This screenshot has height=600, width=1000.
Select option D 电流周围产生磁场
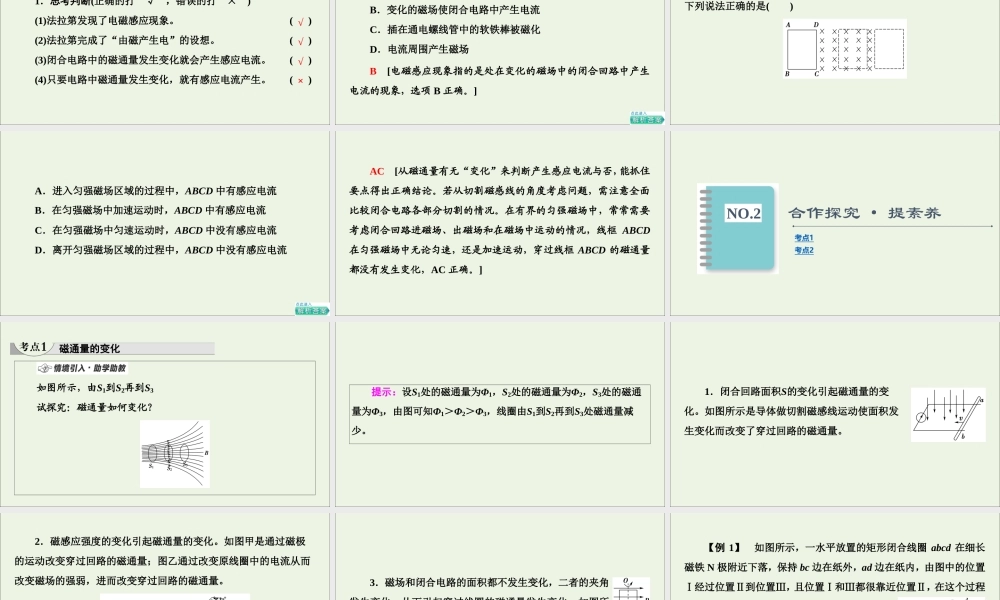pos(419,49)
